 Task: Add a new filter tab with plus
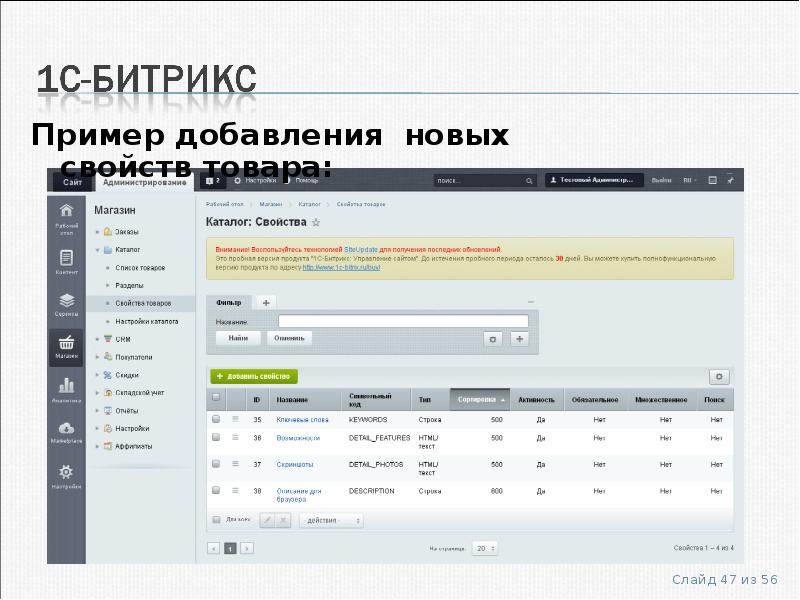click(x=266, y=303)
